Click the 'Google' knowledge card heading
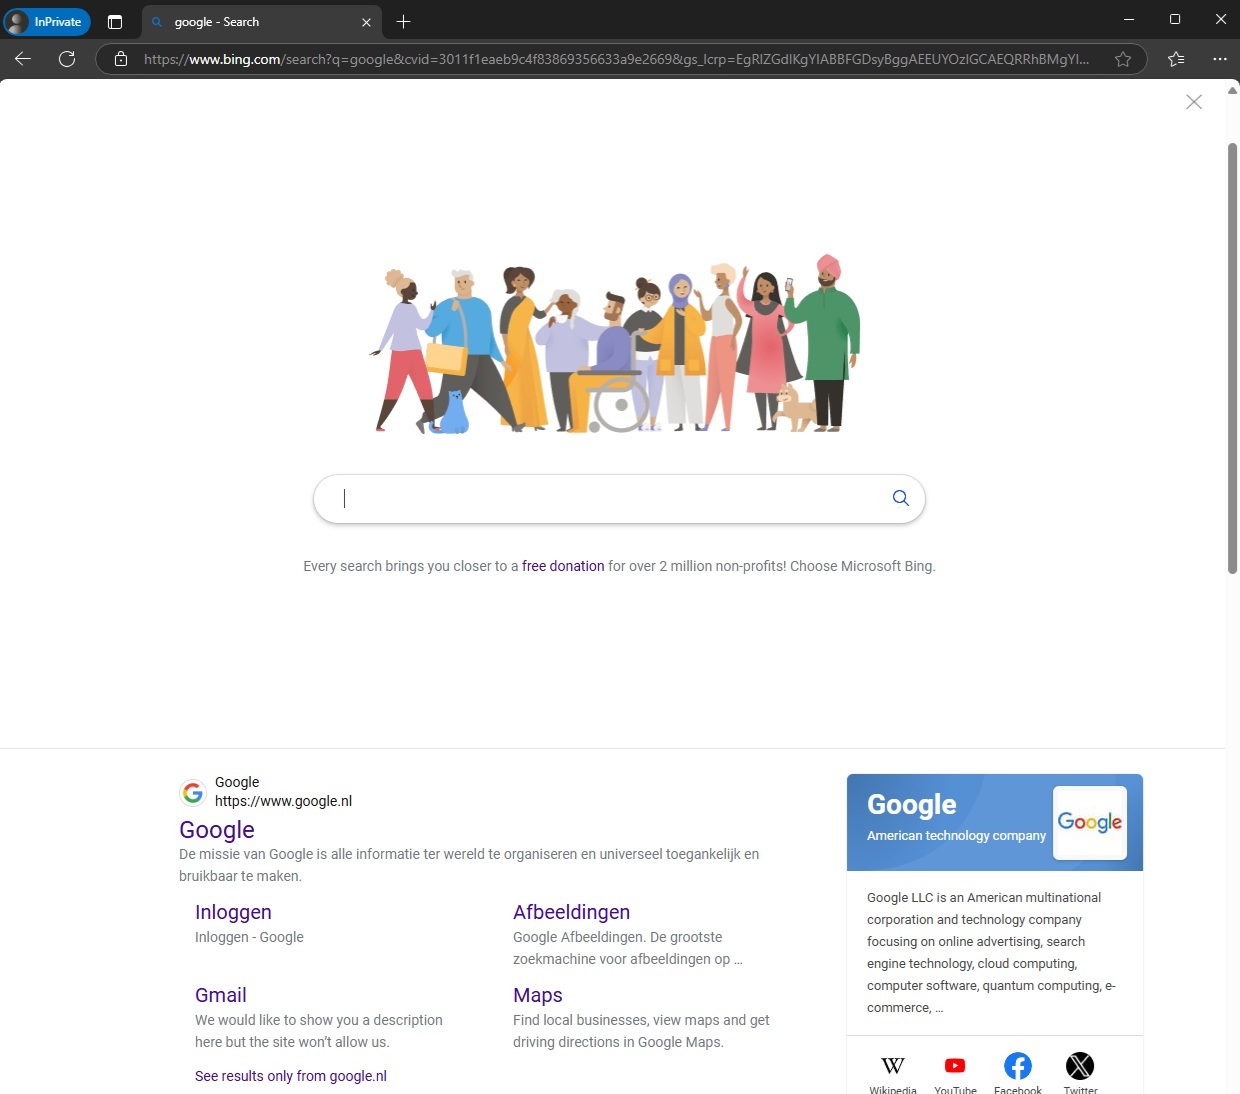Screen dimensions: 1240x1094 (x=912, y=805)
